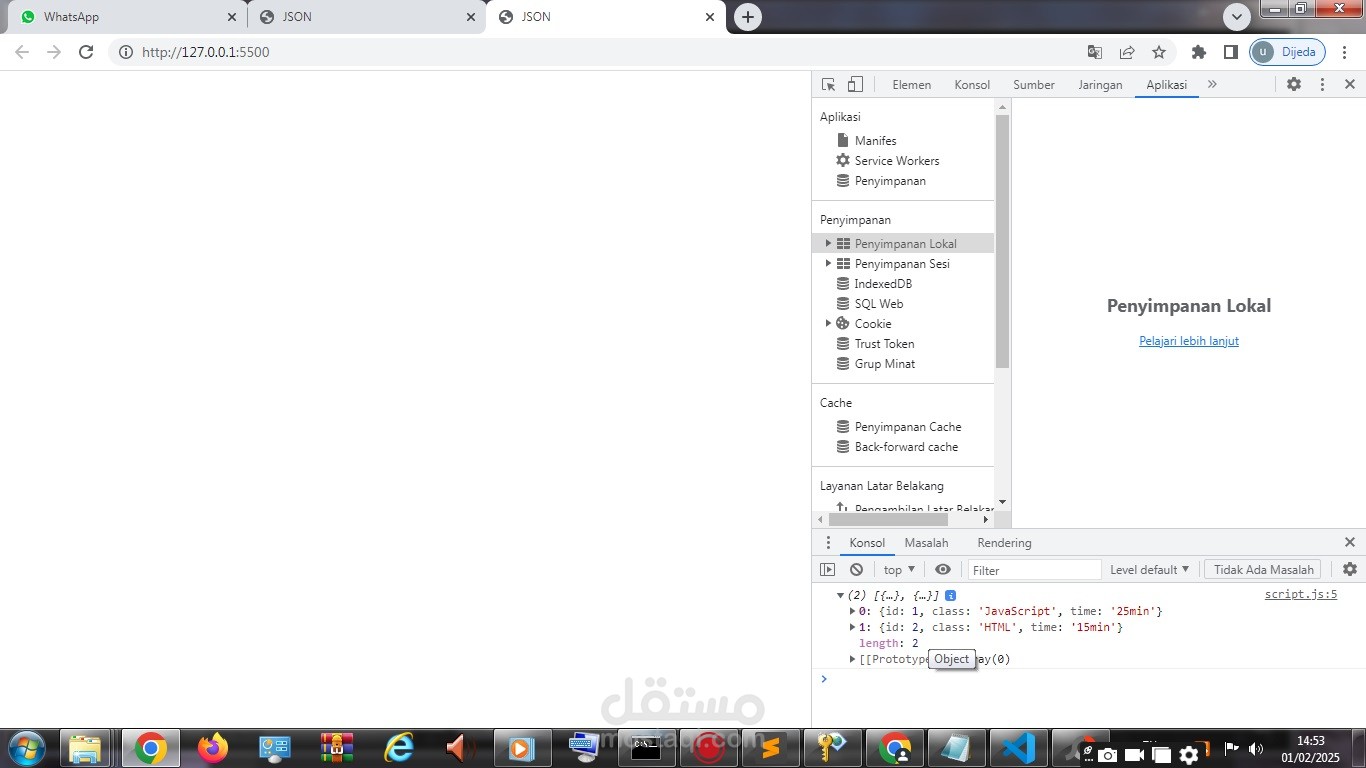Bookmark this page with star icon
Screen dimensions: 1366x768
(1159, 52)
